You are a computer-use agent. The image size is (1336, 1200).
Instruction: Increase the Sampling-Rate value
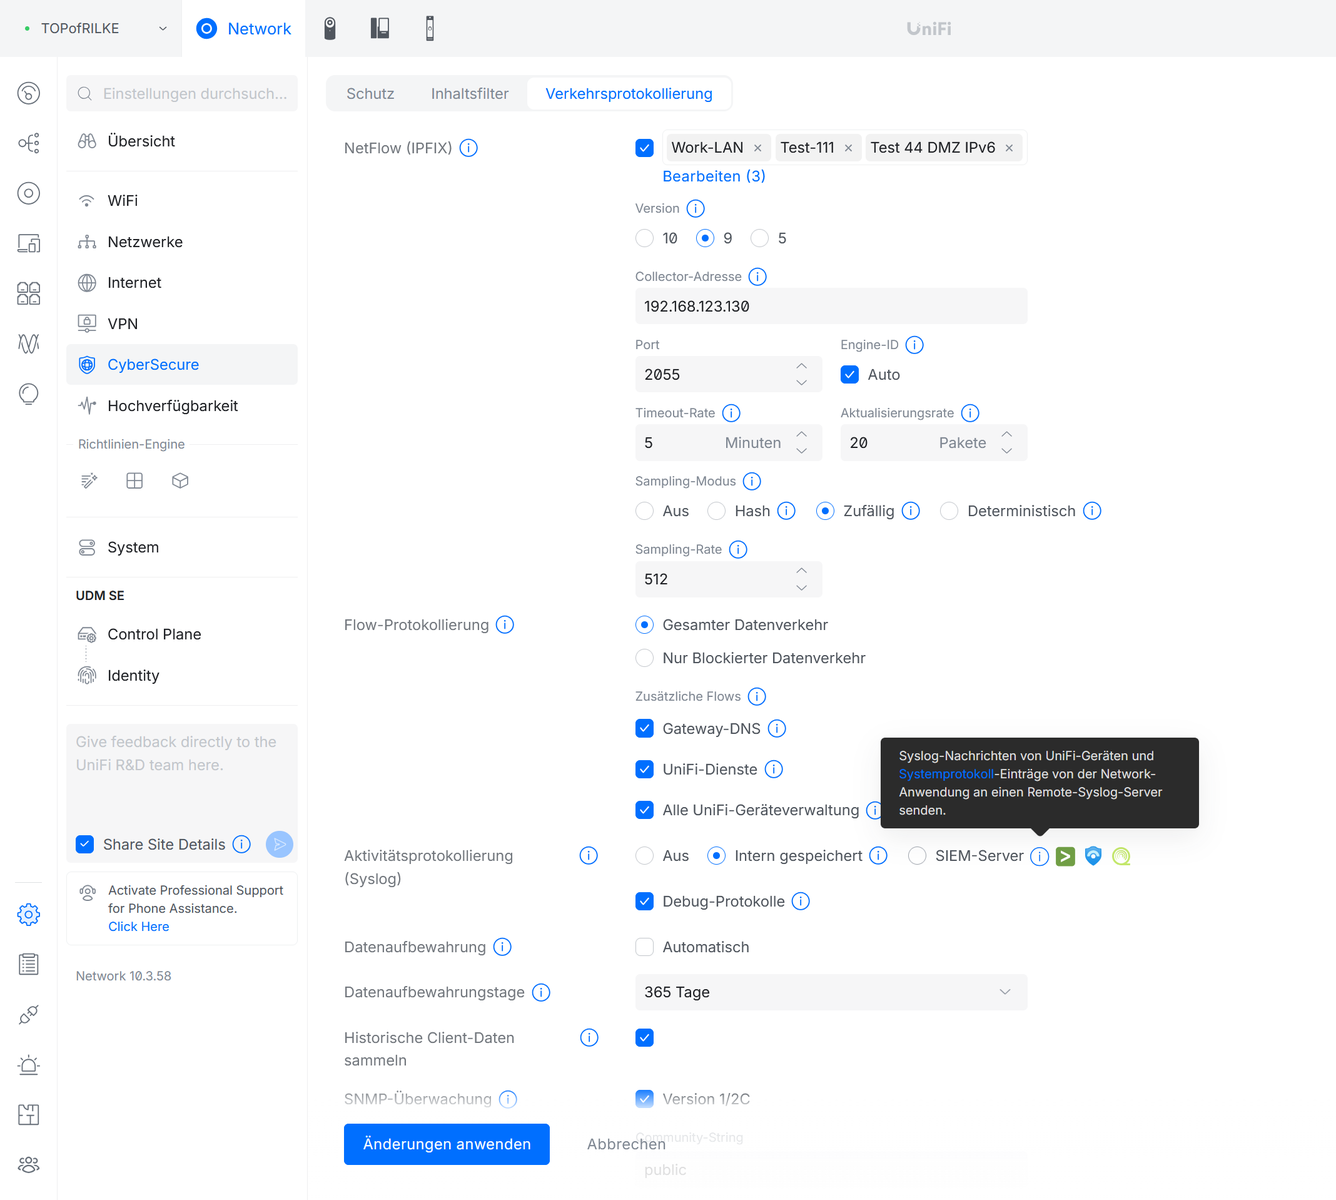coord(802,570)
